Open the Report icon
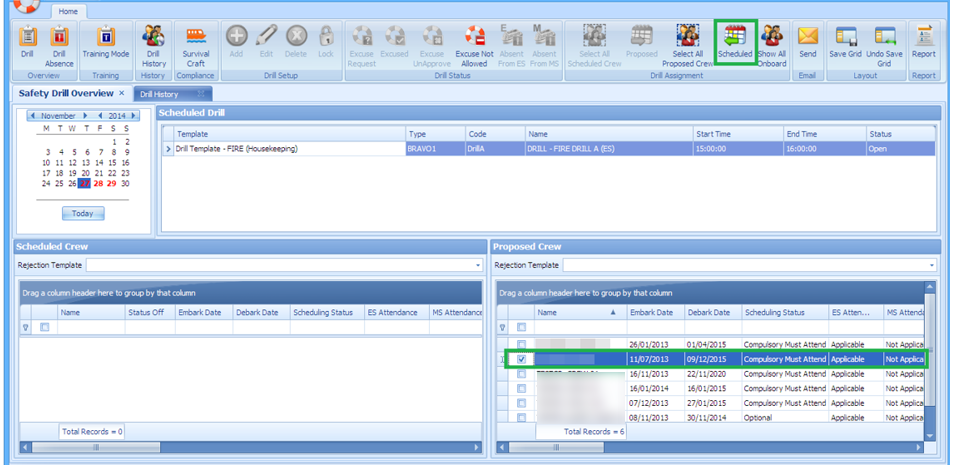 click(924, 42)
